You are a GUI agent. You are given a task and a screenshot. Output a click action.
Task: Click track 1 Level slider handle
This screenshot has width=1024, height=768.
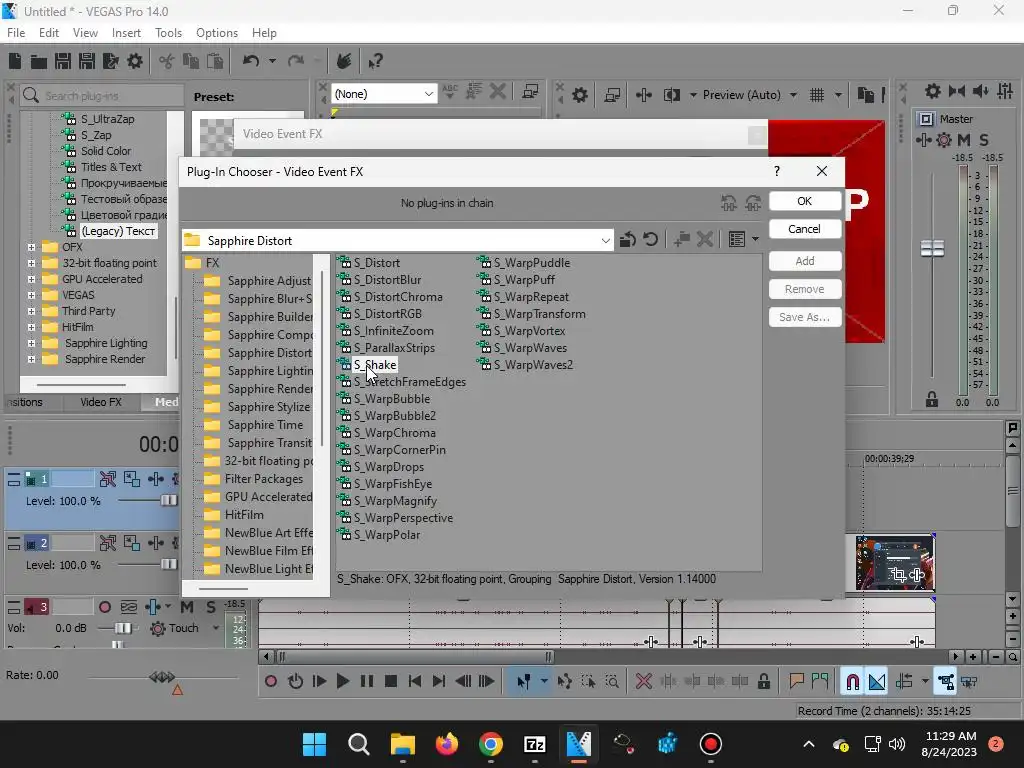[x=168, y=501]
